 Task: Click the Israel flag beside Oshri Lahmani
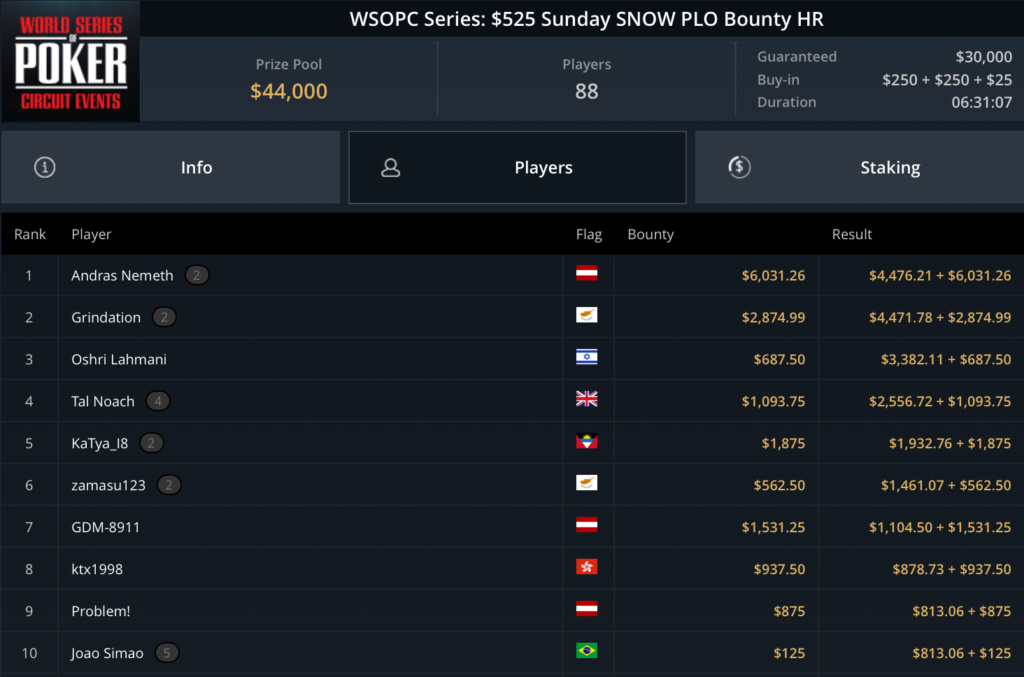(x=587, y=359)
